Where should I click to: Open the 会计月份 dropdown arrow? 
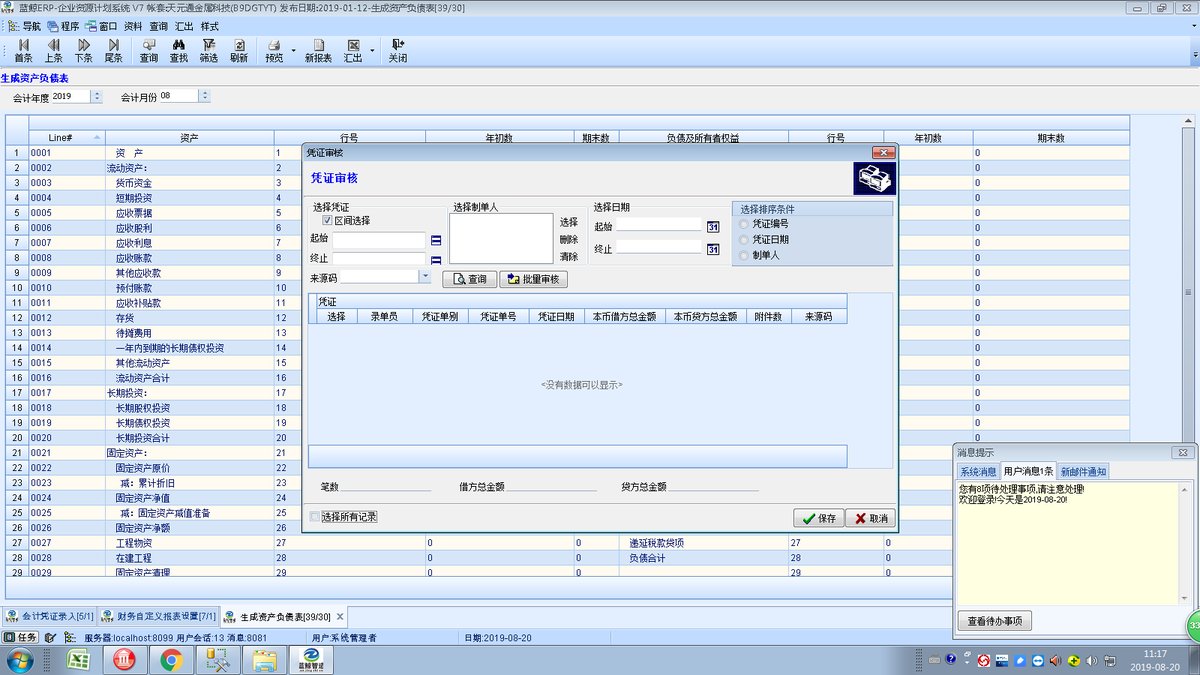[204, 96]
